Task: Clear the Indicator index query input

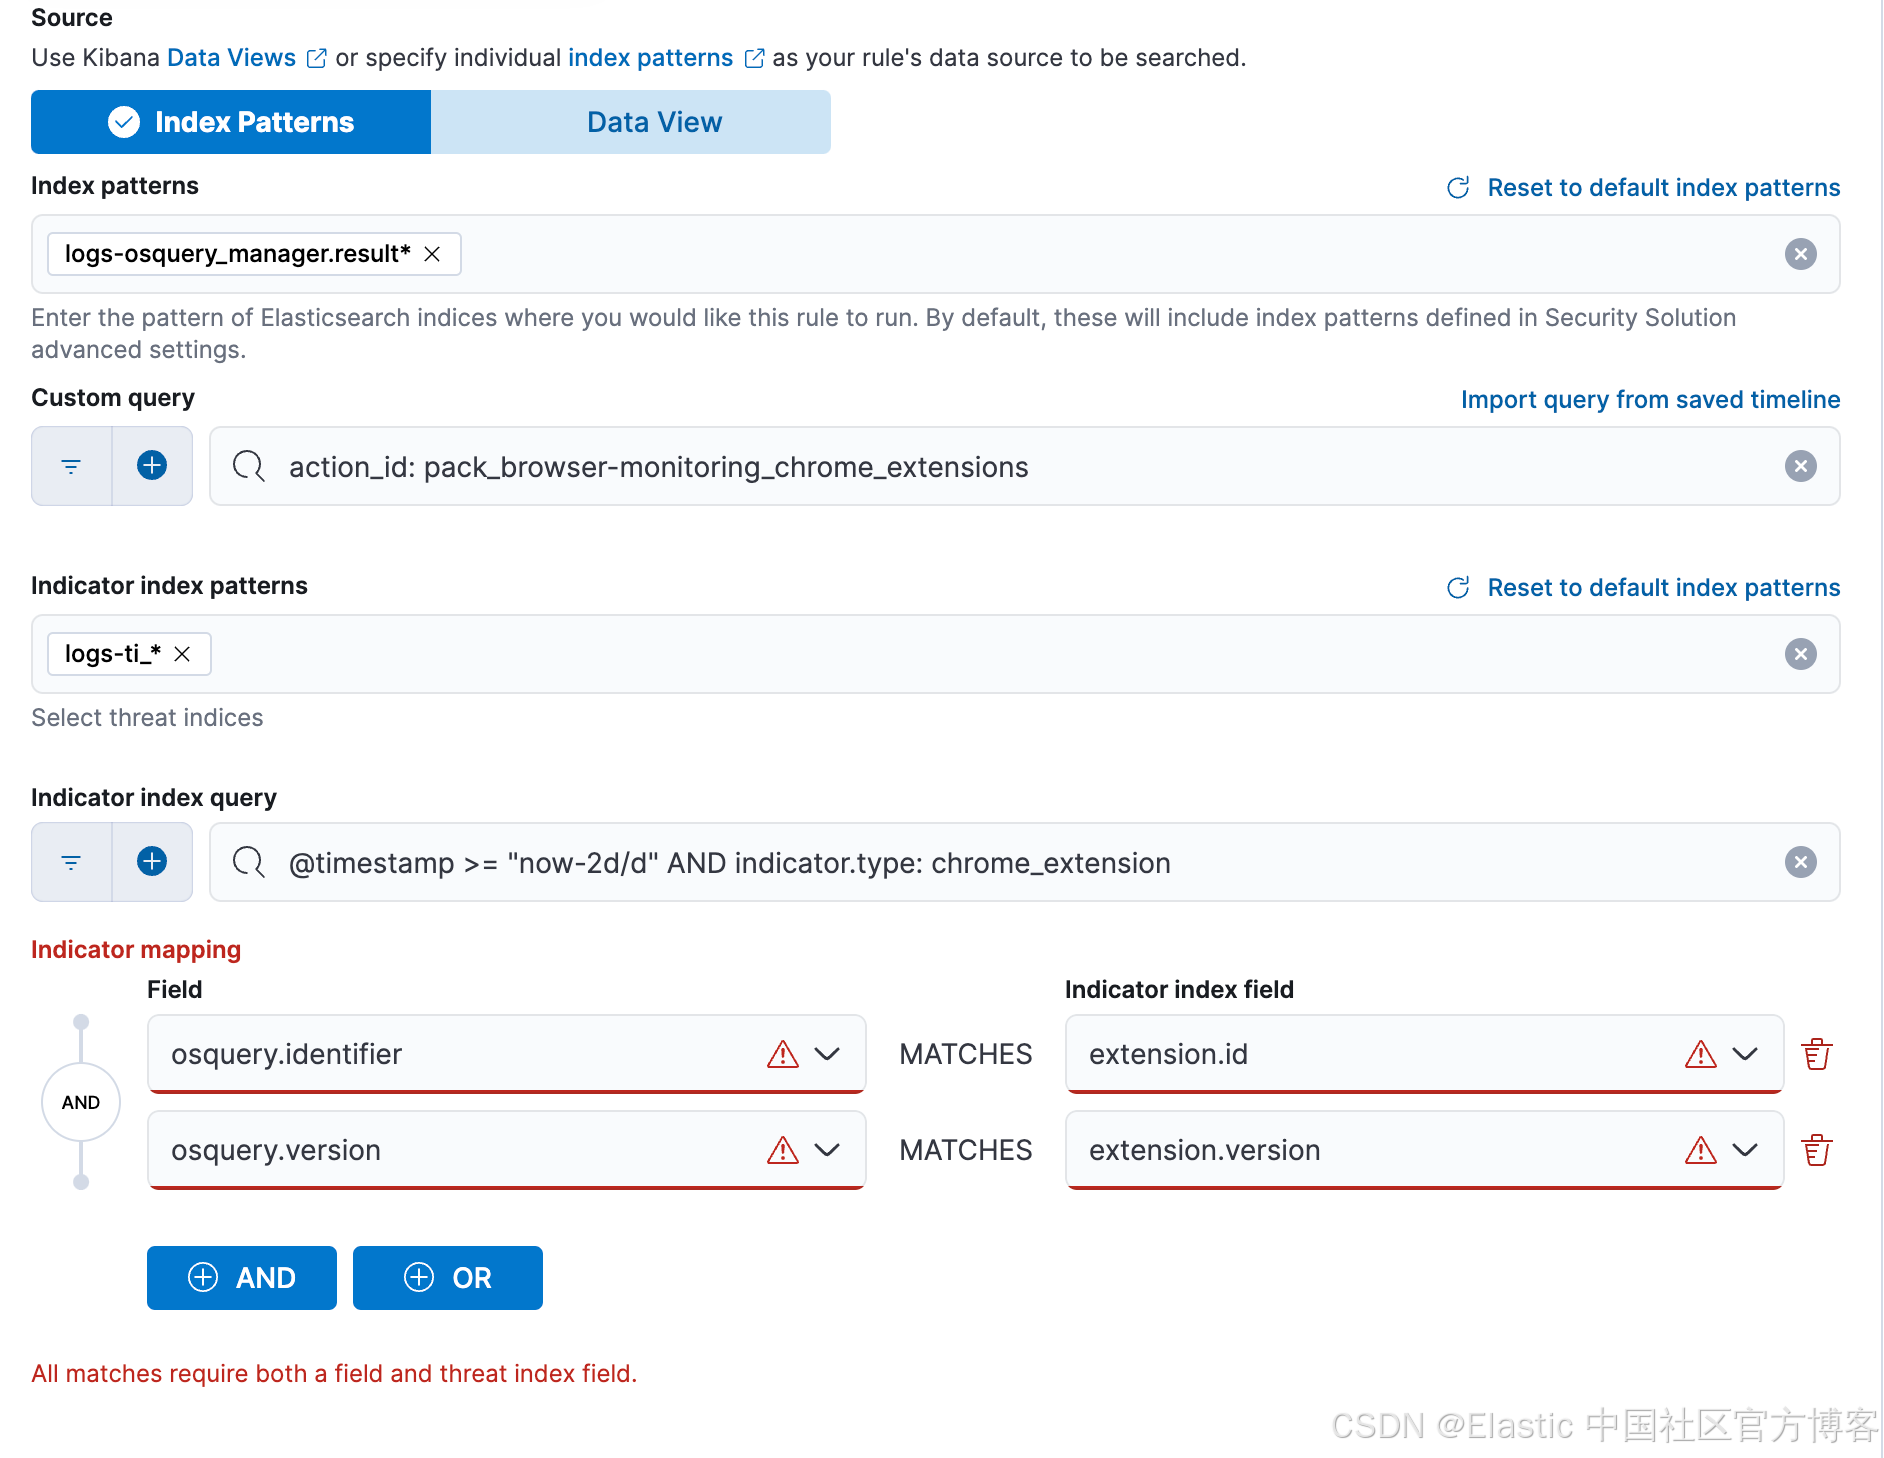Action: pos(1800,862)
